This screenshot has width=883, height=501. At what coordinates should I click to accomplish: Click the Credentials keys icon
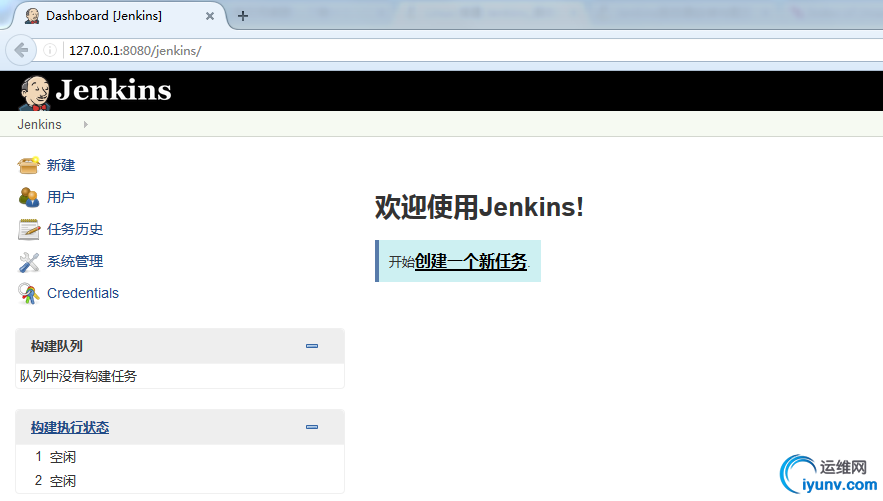[x=29, y=293]
